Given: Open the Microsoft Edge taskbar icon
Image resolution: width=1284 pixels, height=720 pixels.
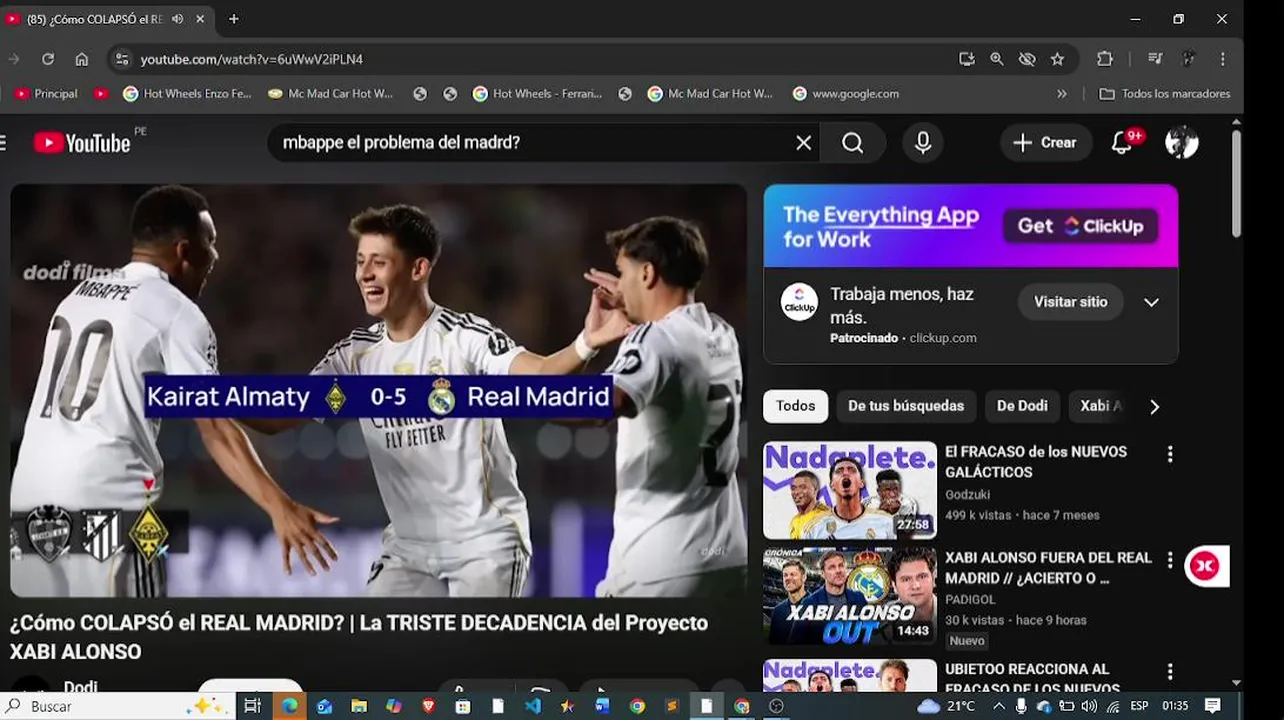Looking at the screenshot, I should [x=290, y=706].
